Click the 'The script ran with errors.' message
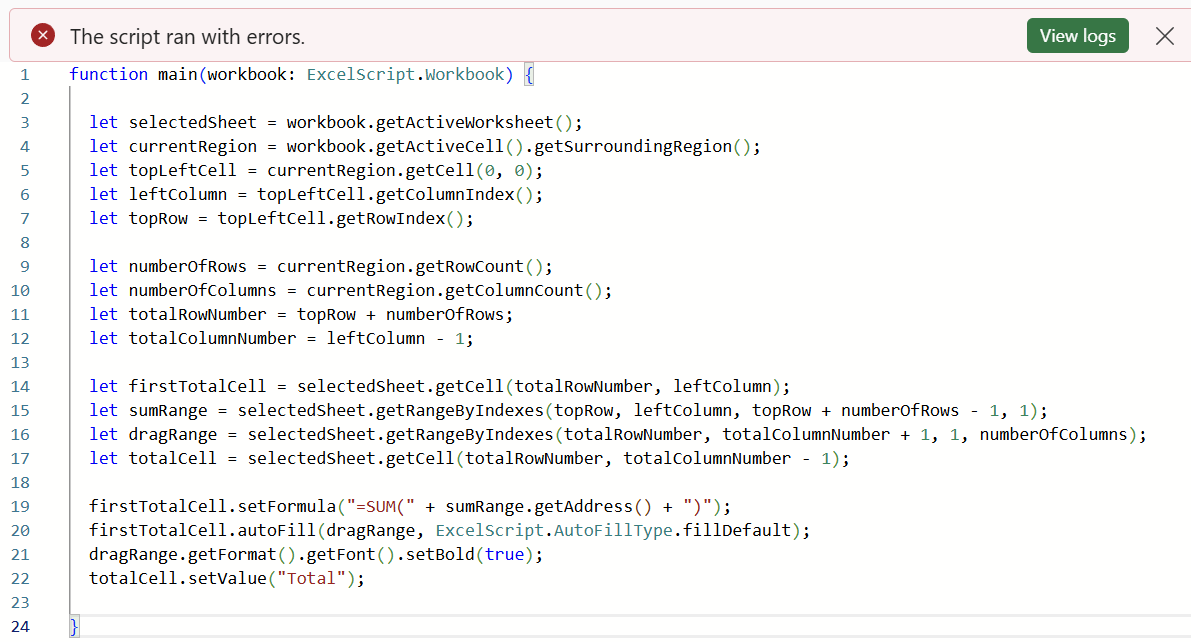 point(188,36)
